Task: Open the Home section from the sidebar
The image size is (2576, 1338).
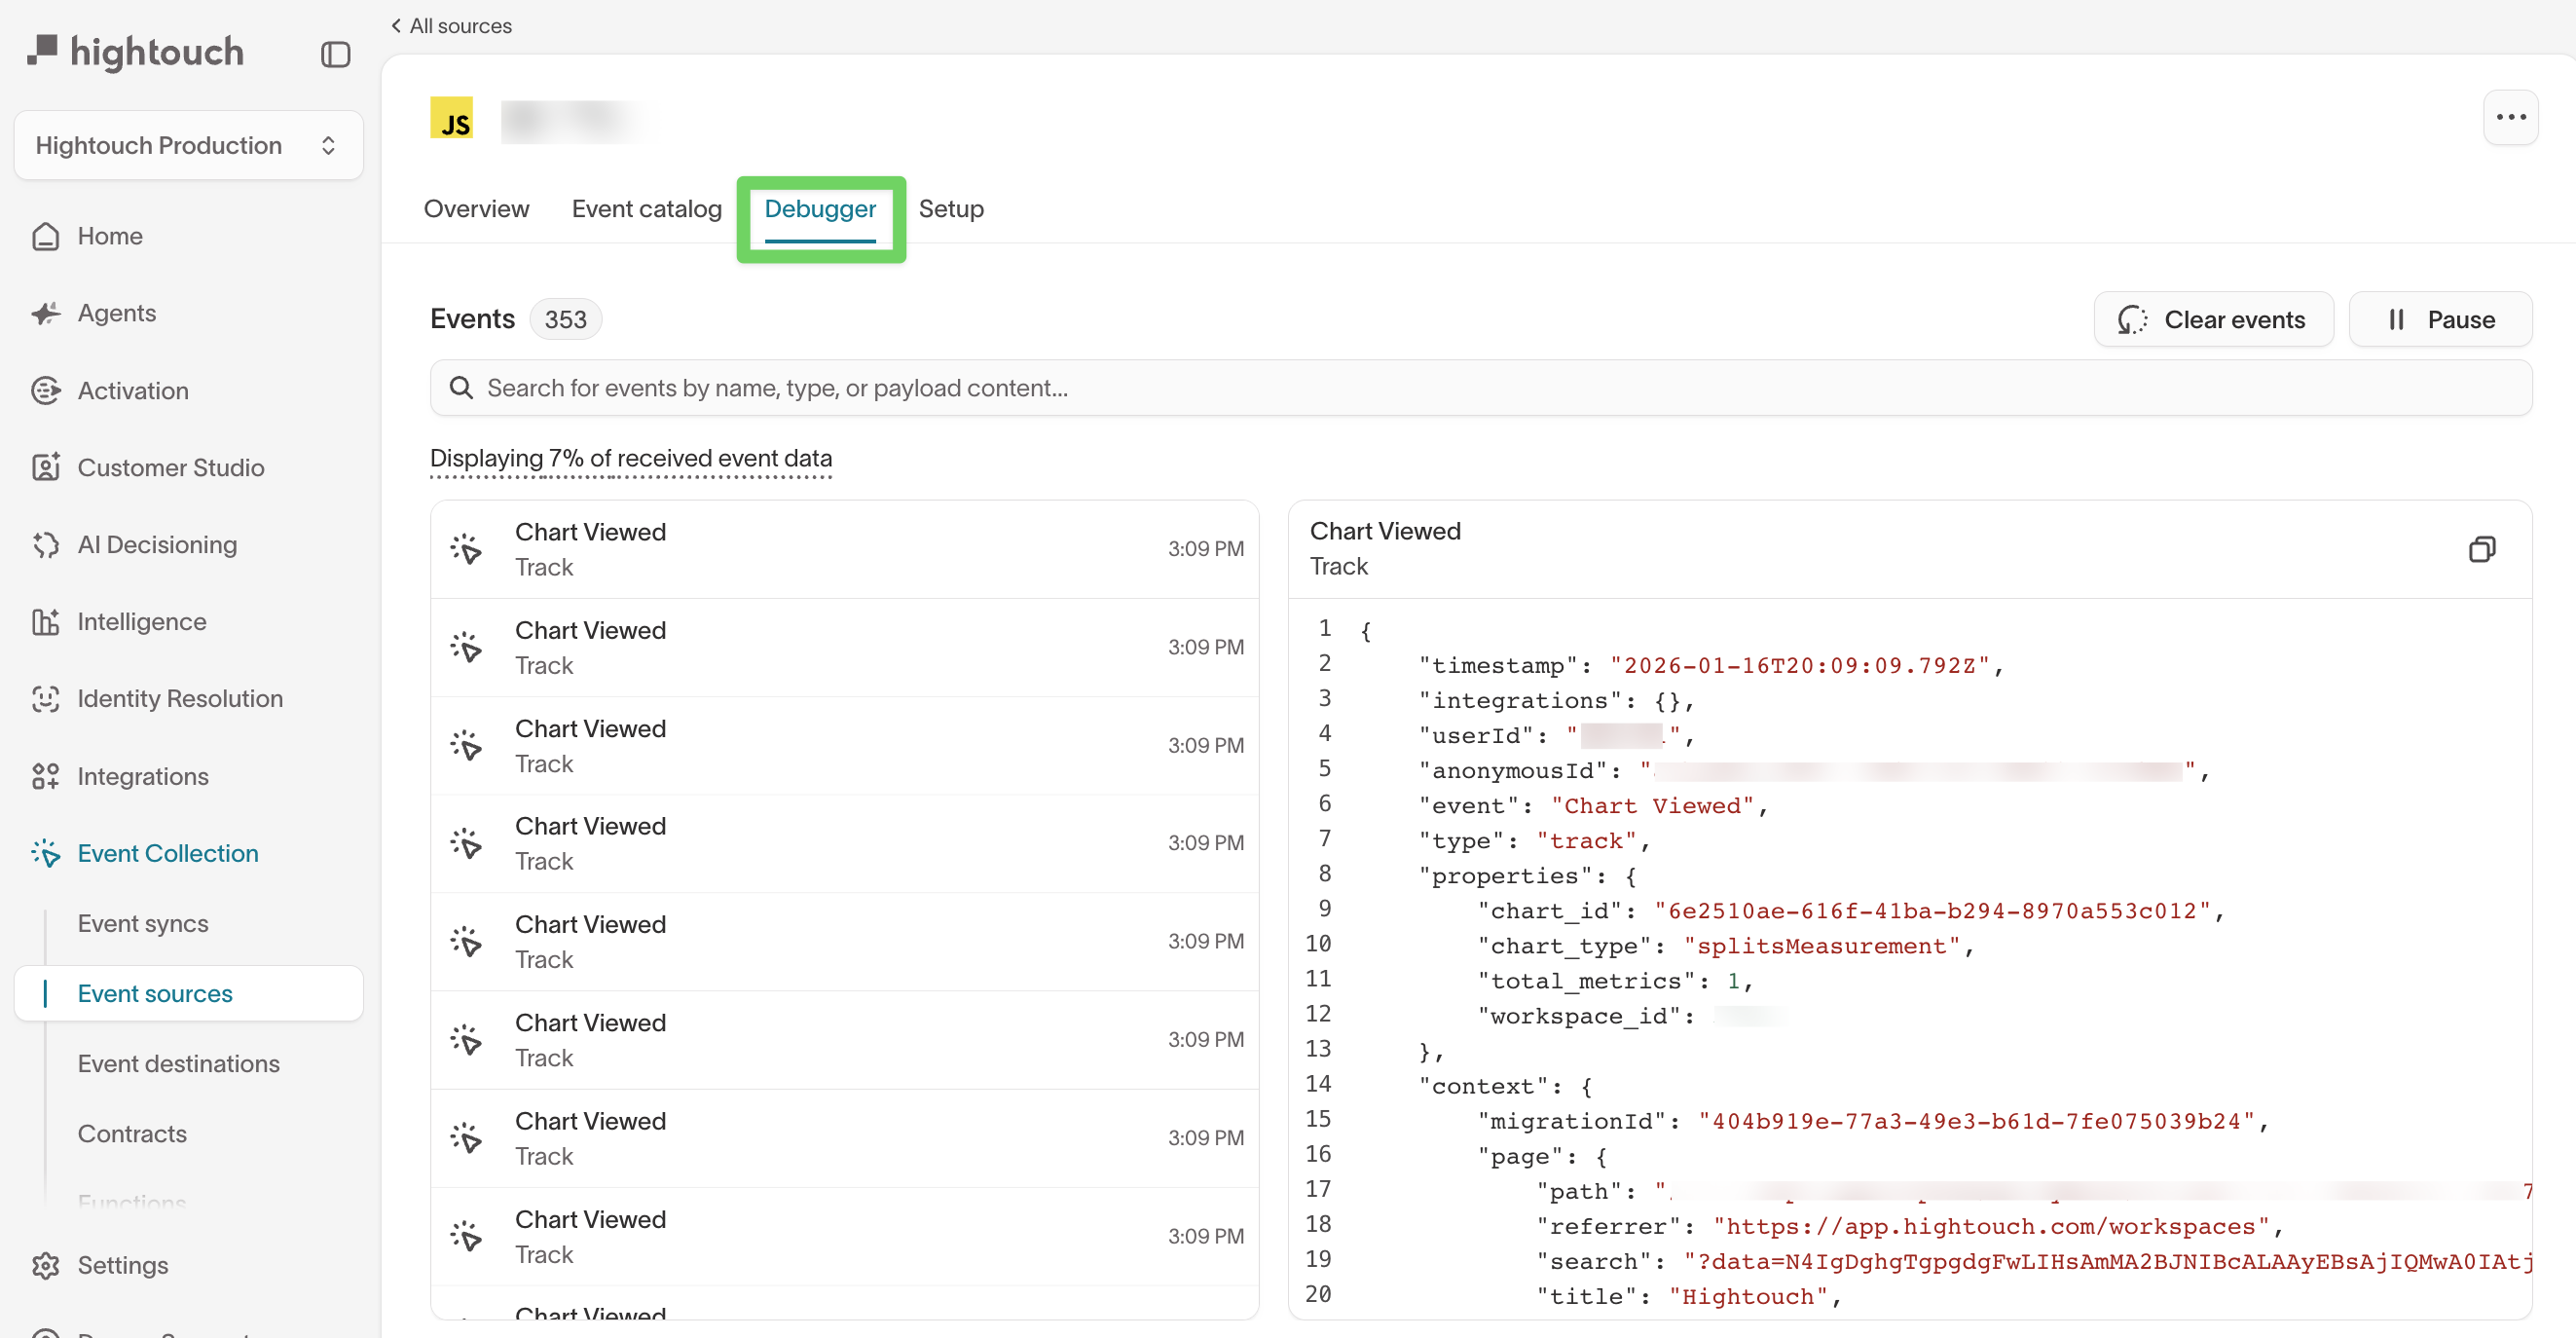Action: click(111, 236)
